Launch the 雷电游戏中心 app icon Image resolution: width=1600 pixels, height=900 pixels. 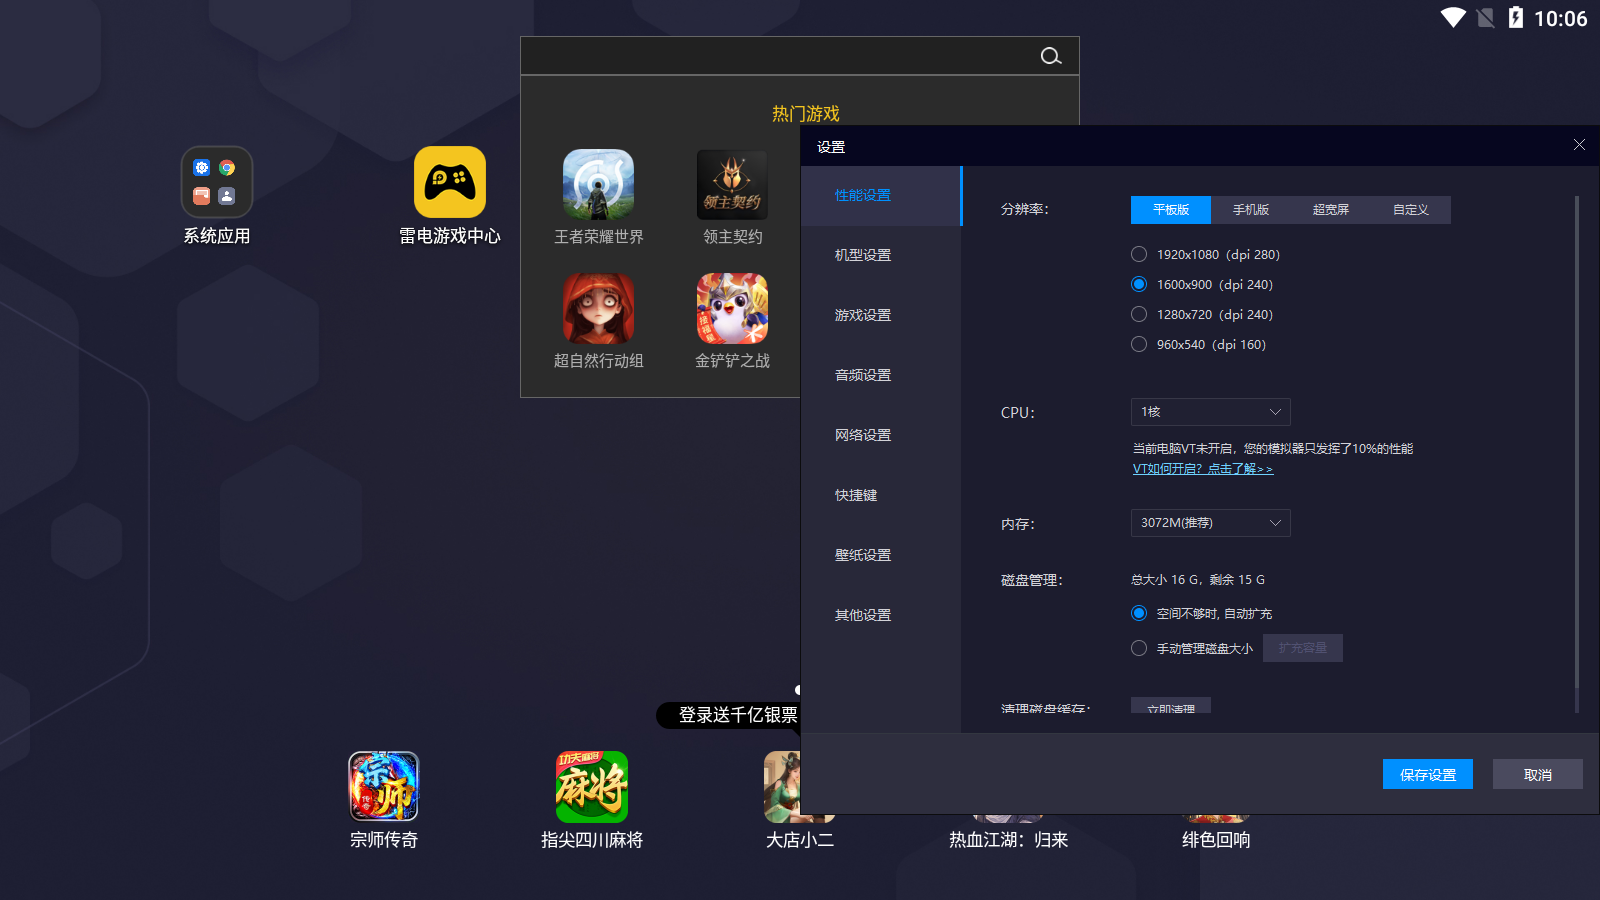[x=450, y=182]
